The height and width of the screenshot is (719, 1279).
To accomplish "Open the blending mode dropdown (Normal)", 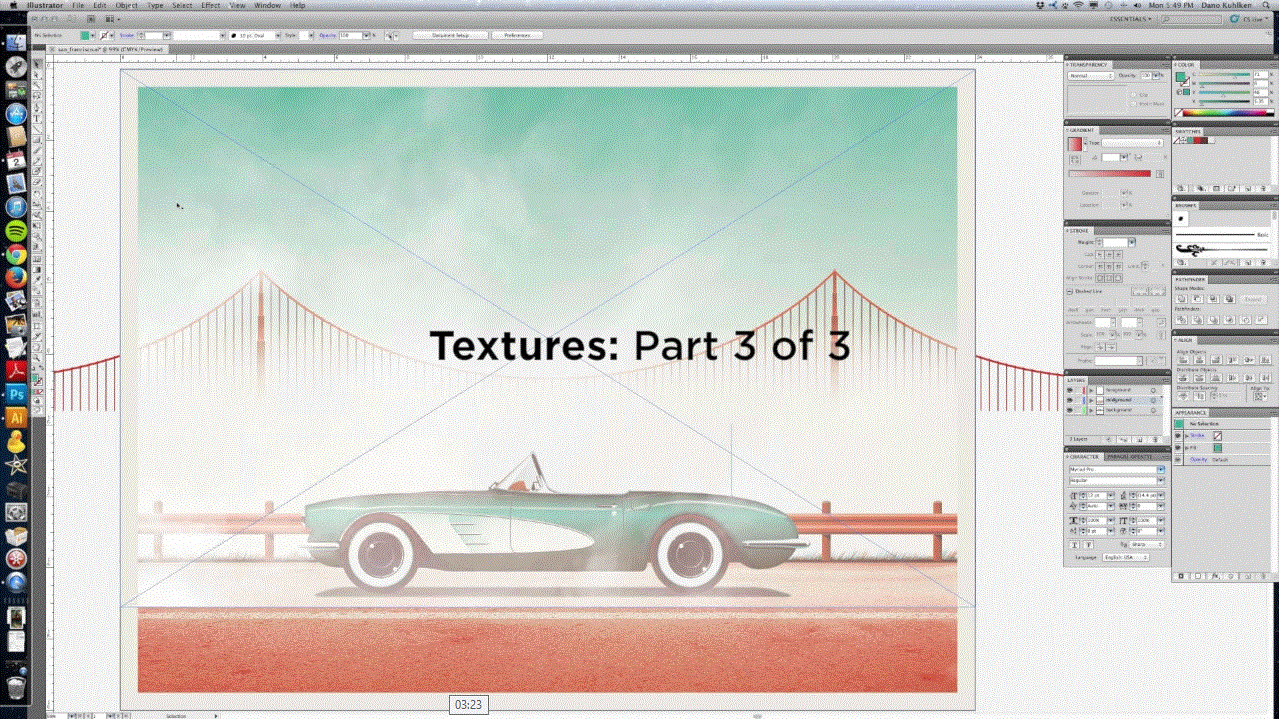I will pos(1091,76).
